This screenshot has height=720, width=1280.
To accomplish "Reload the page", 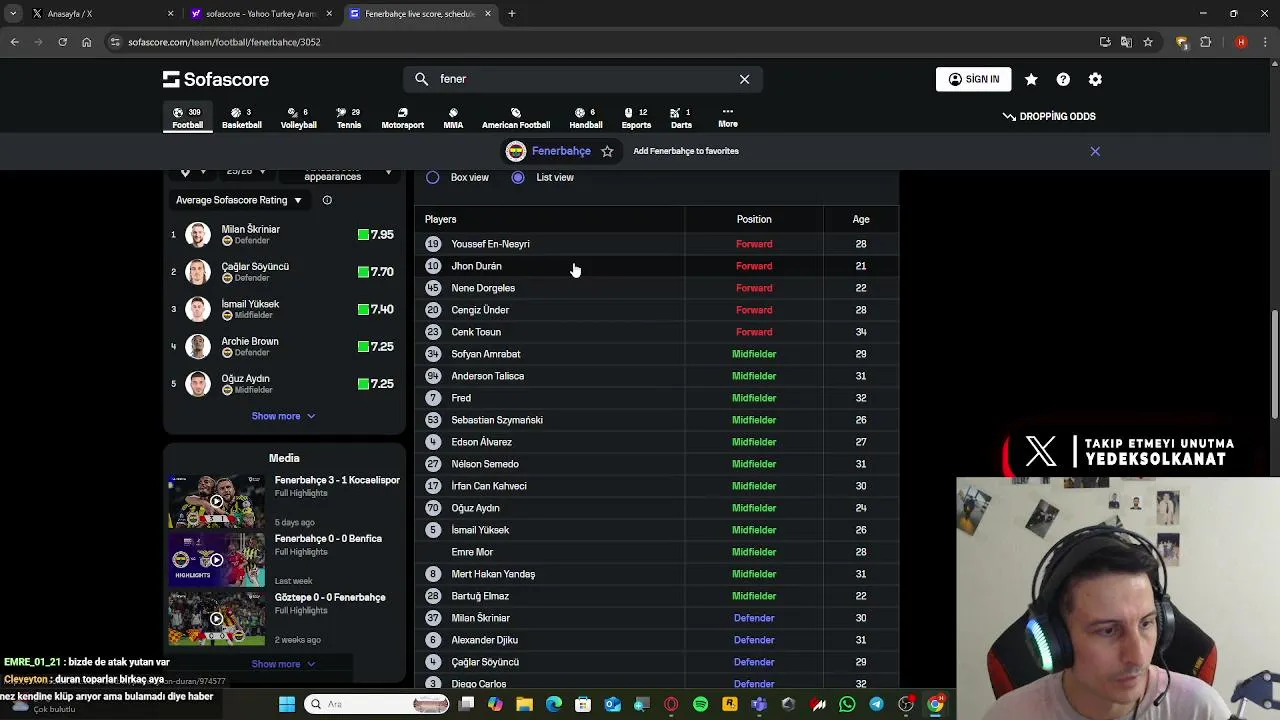I will pyautogui.click(x=62, y=42).
